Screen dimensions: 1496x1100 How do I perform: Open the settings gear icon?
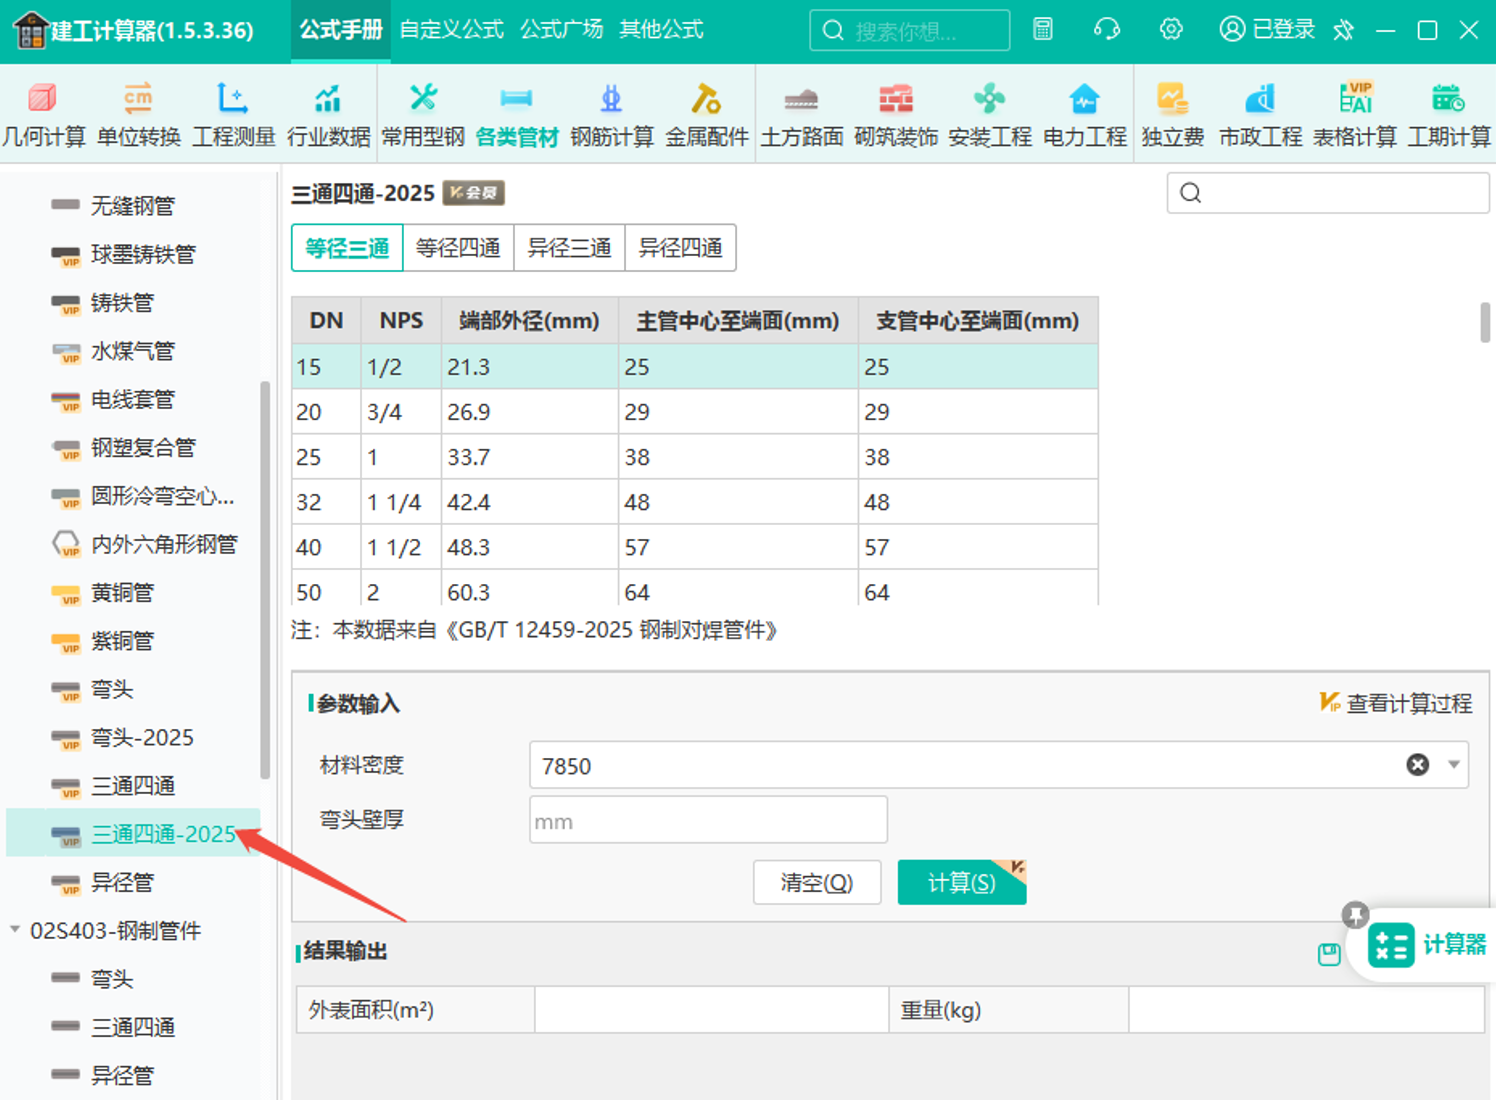point(1171,30)
